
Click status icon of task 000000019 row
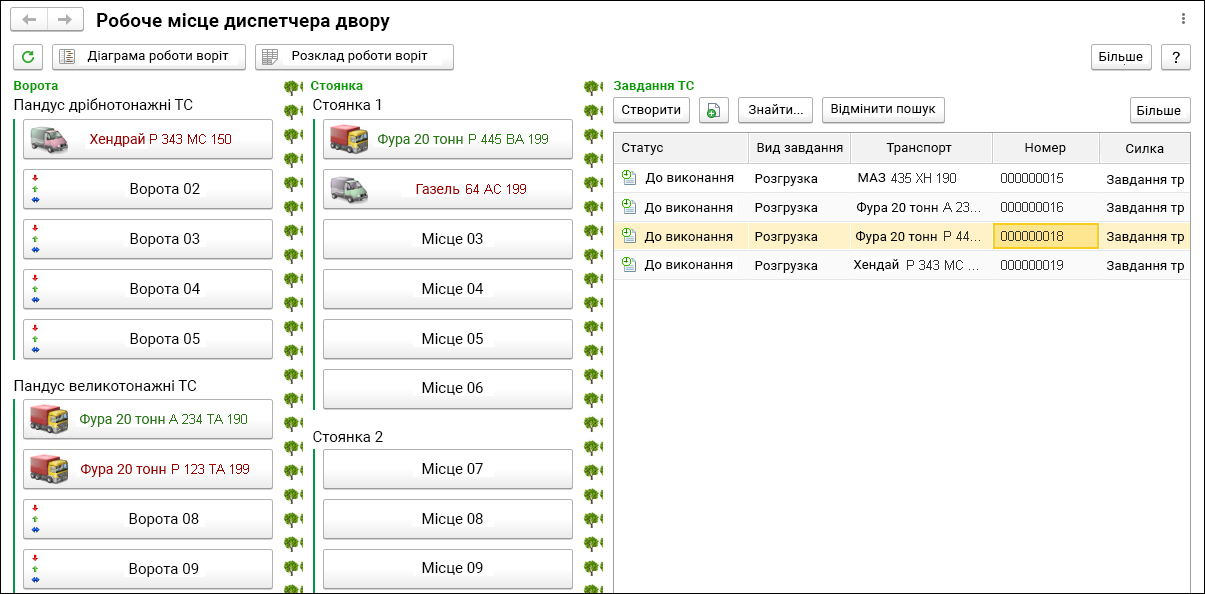coord(628,265)
